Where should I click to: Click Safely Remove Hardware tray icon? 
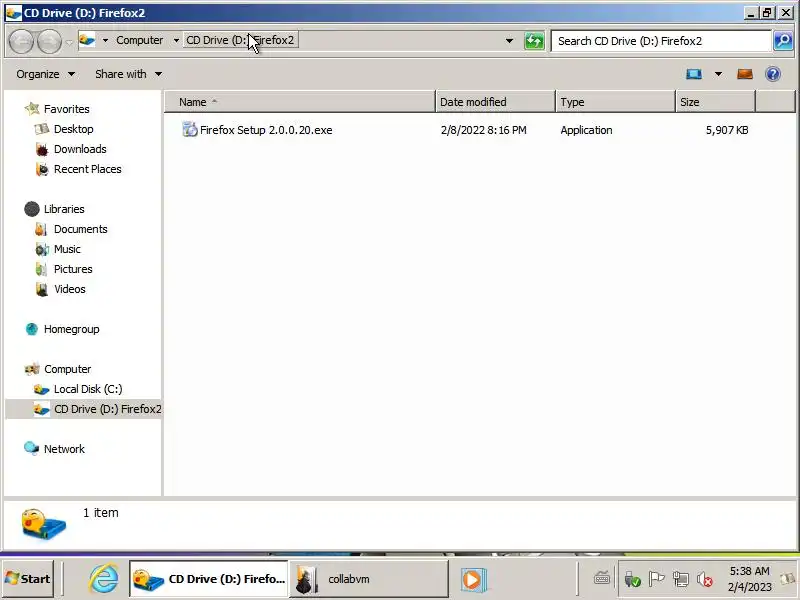tap(632, 579)
